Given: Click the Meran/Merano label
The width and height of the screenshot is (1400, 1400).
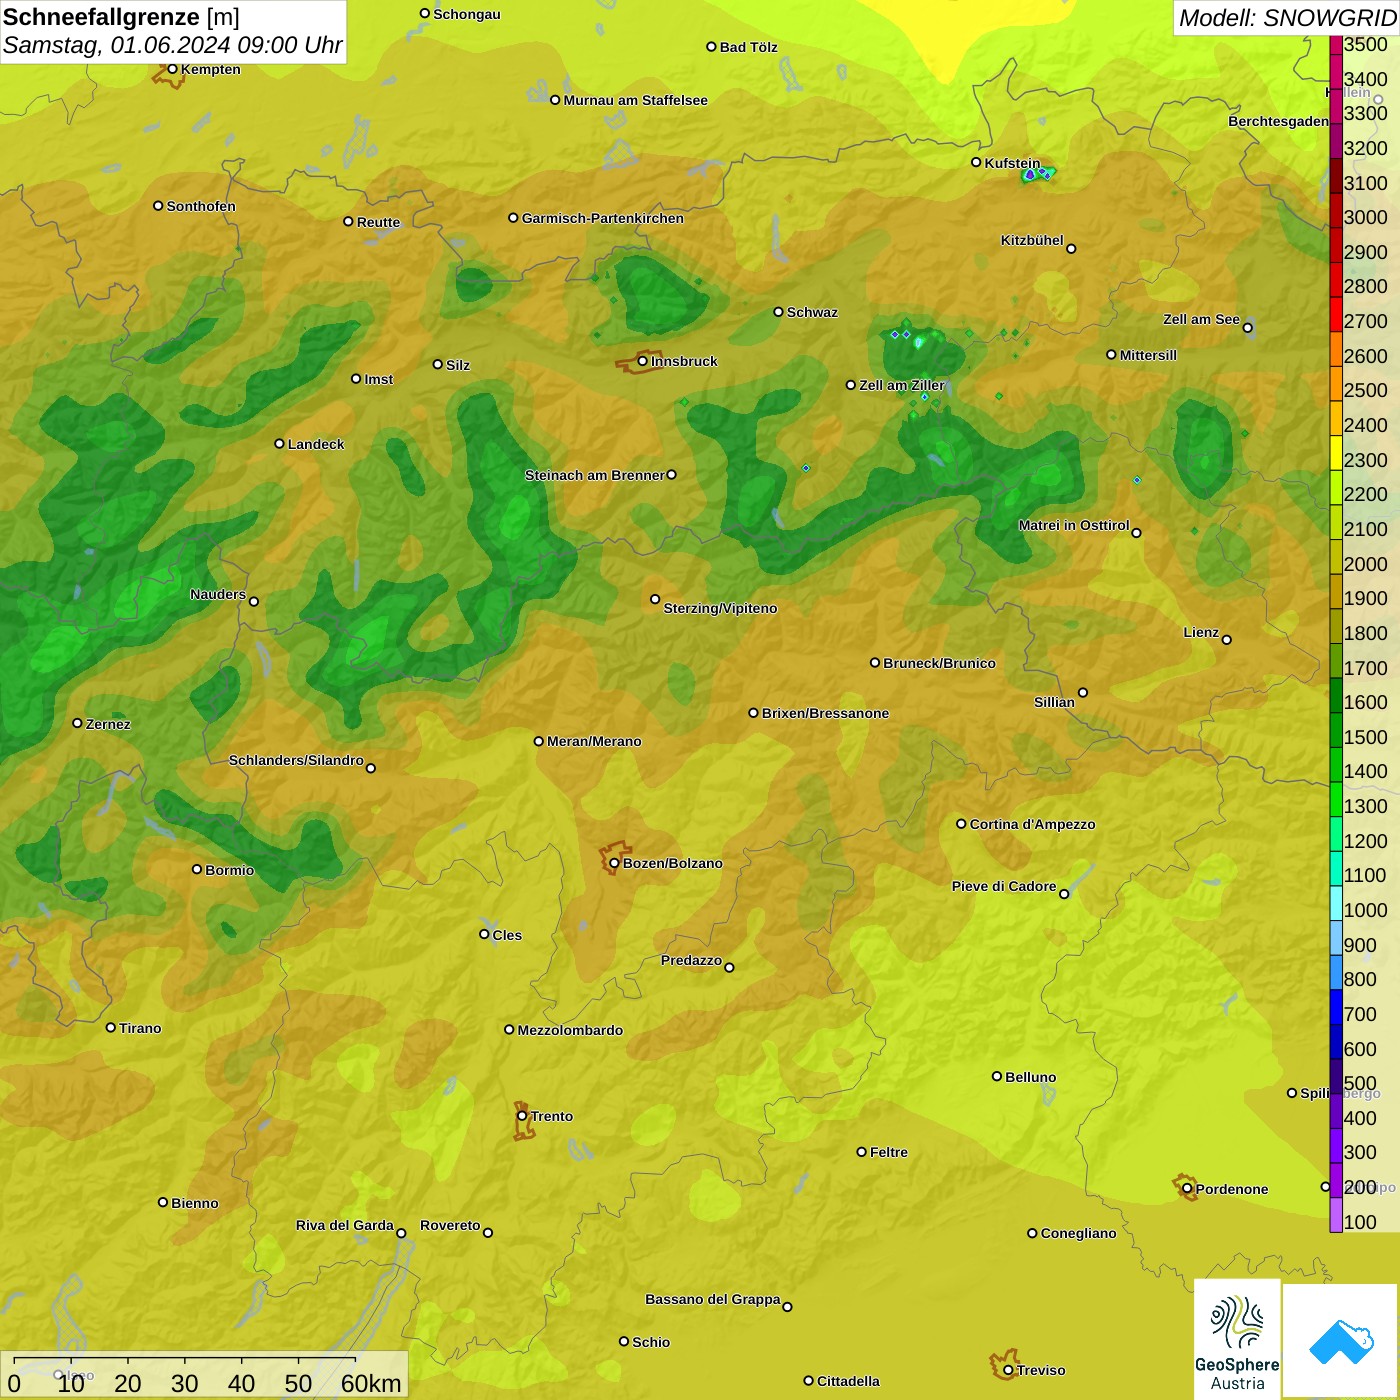Looking at the screenshot, I should (x=594, y=741).
